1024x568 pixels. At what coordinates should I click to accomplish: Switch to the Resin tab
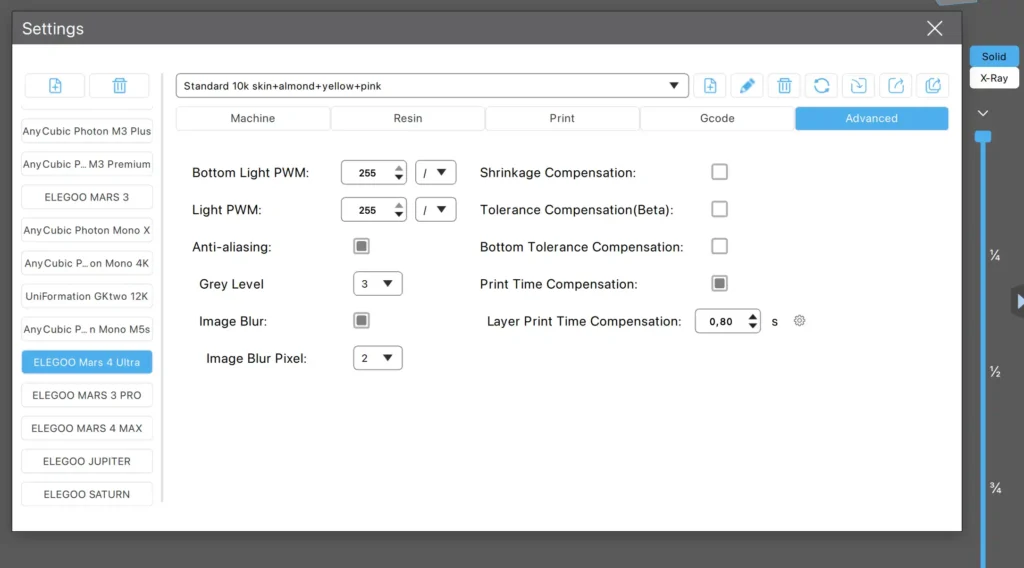click(x=407, y=118)
